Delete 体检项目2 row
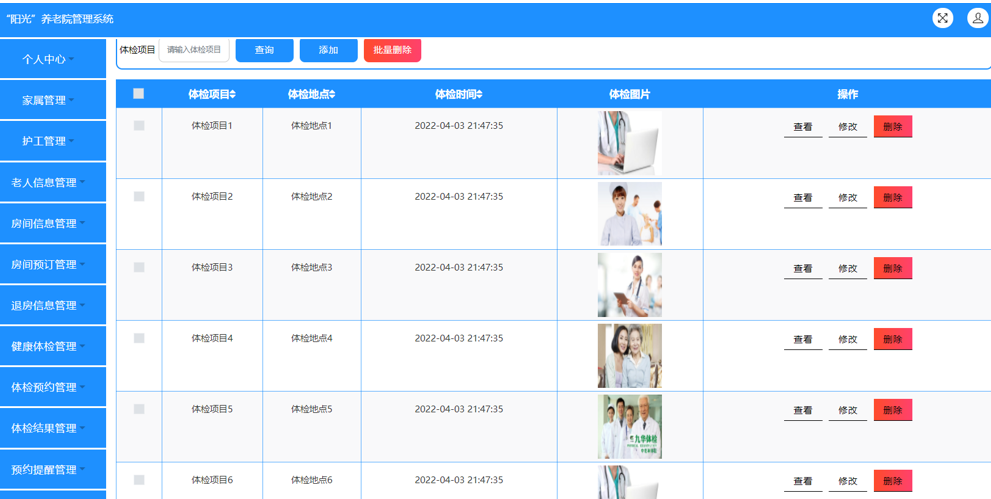Screen dimensions: 991x499 (893, 198)
